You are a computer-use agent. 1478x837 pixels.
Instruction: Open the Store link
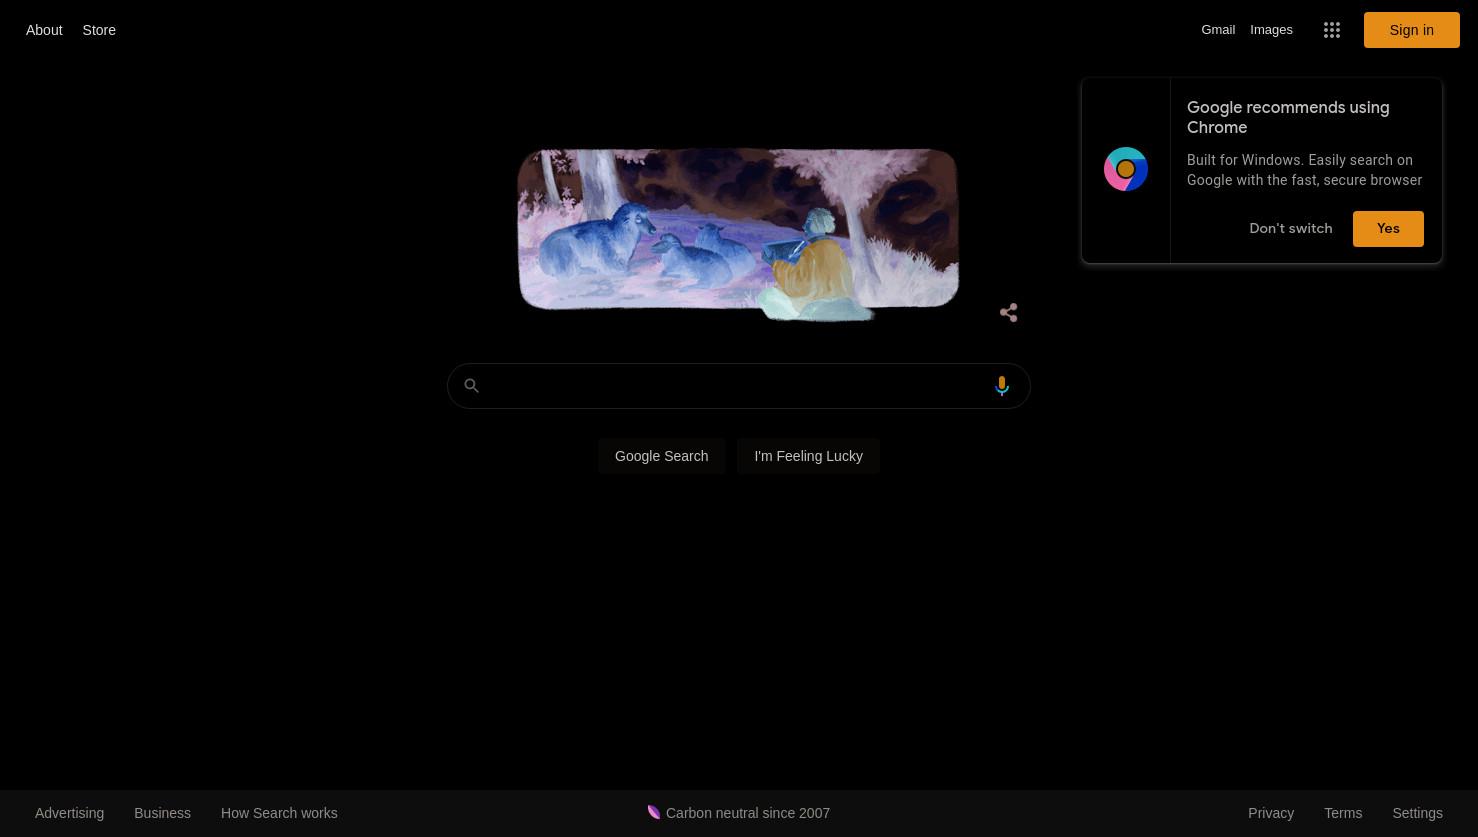coord(99,30)
